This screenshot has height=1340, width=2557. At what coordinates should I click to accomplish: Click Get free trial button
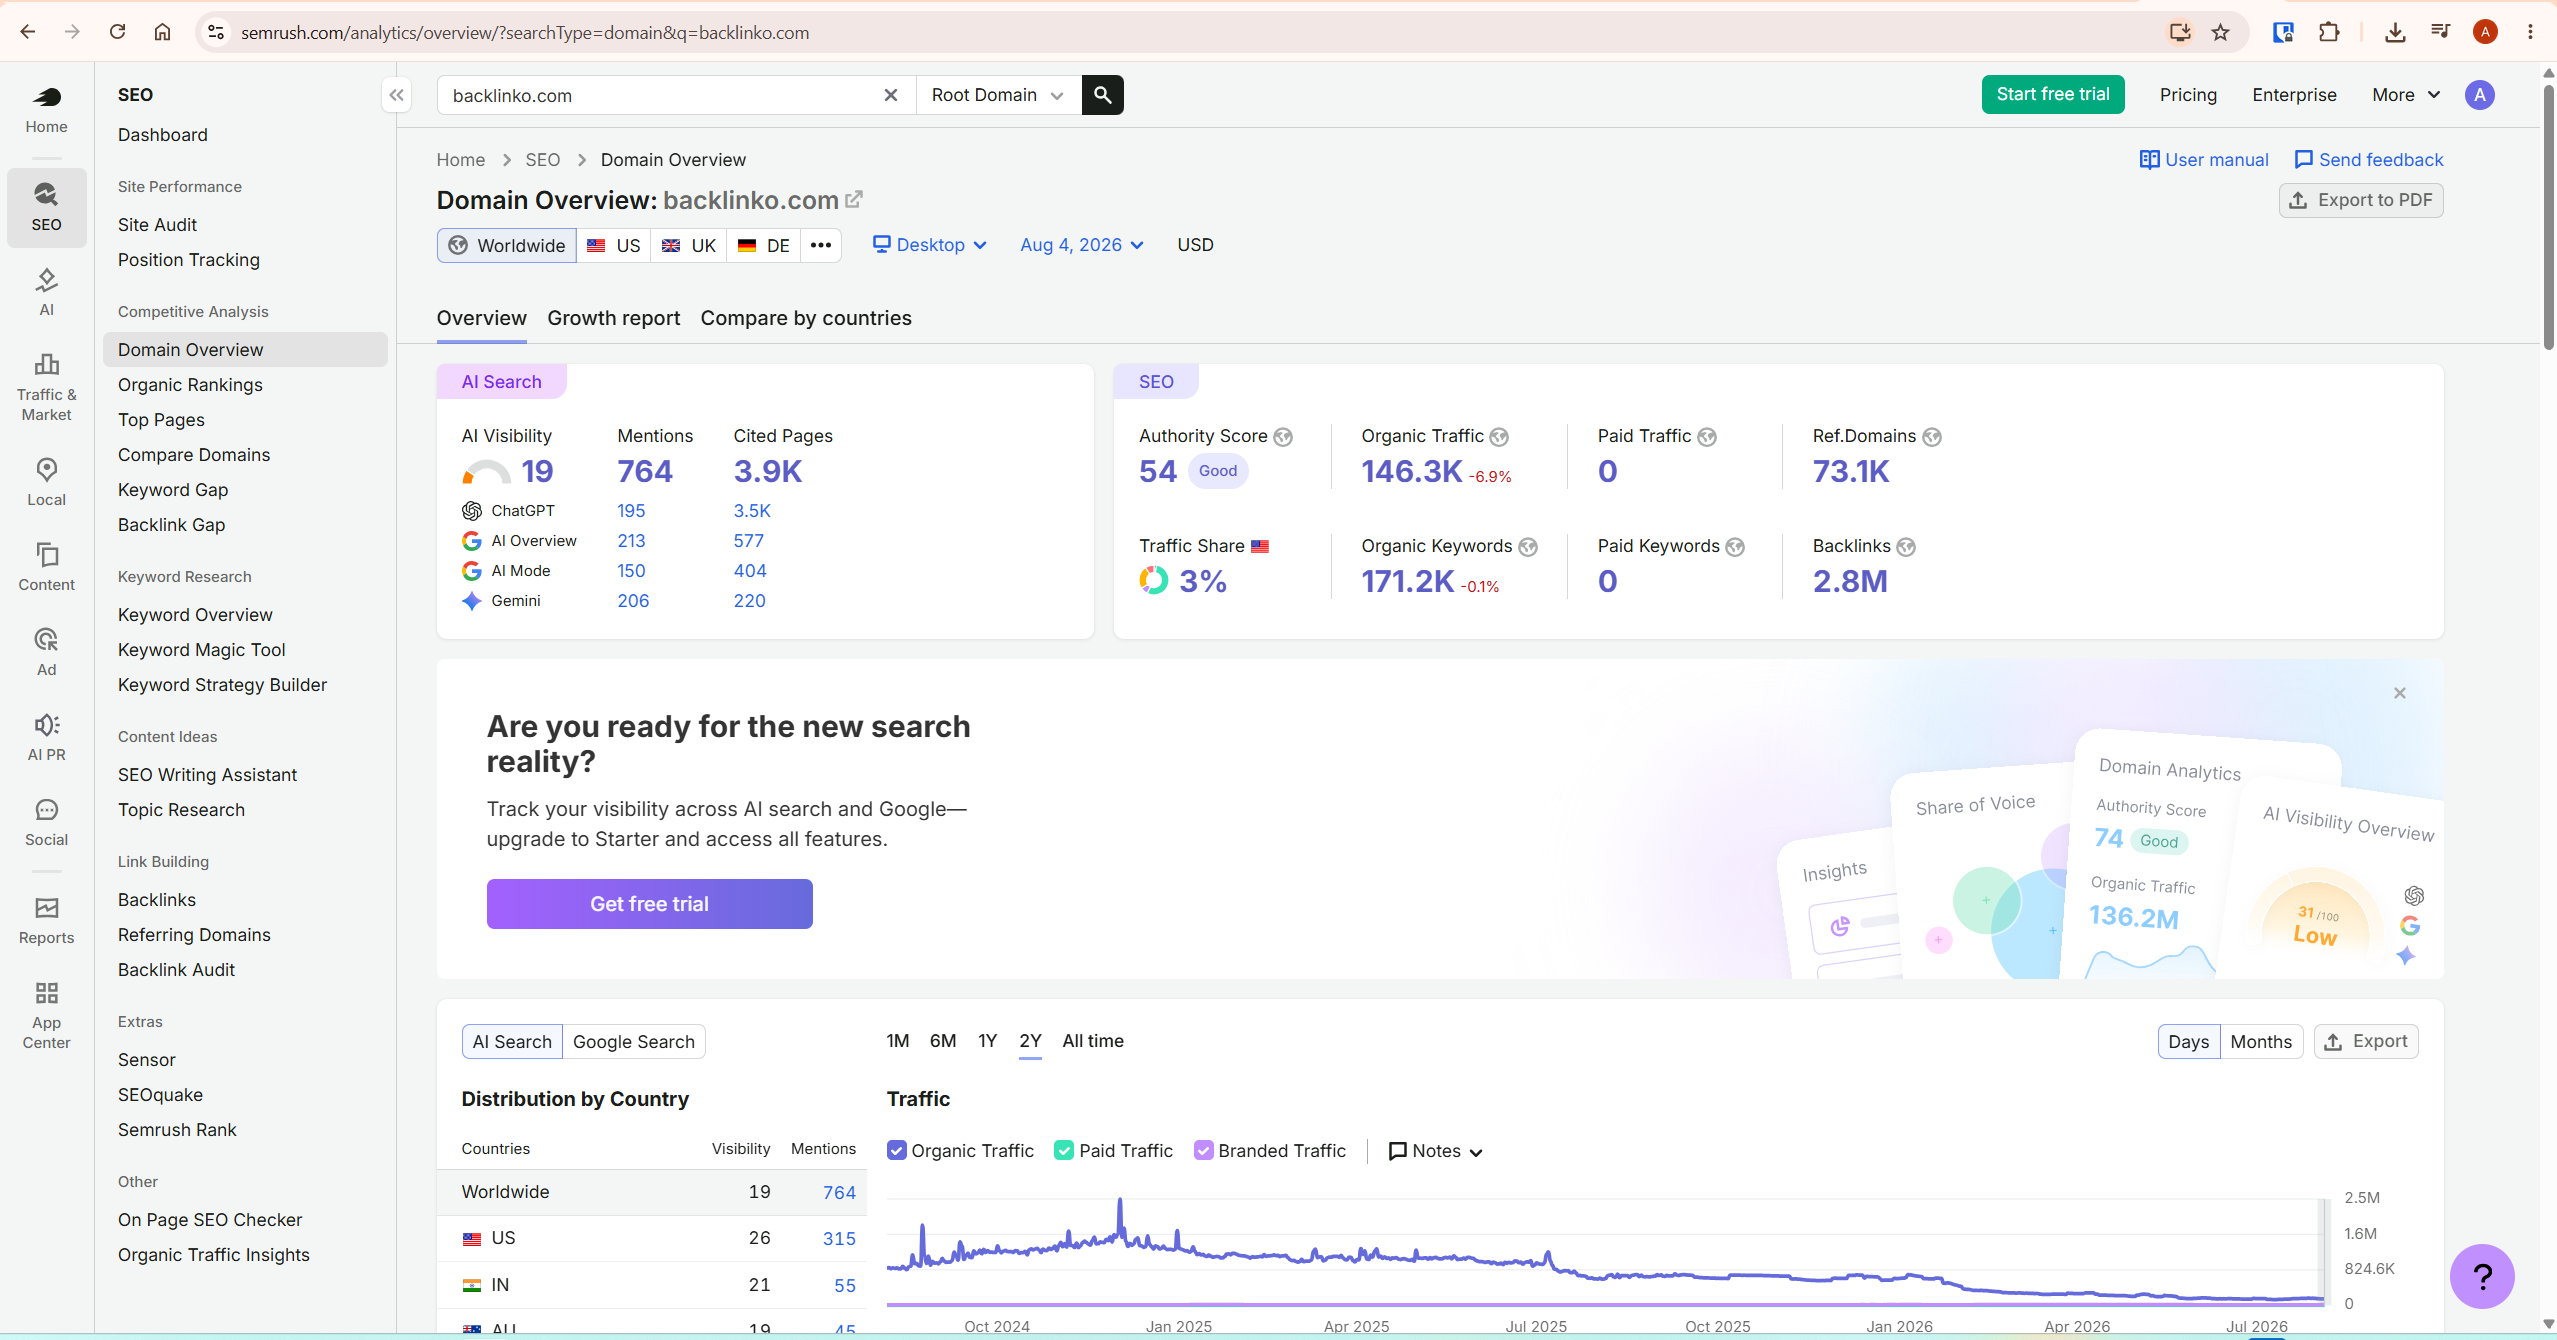click(x=650, y=904)
